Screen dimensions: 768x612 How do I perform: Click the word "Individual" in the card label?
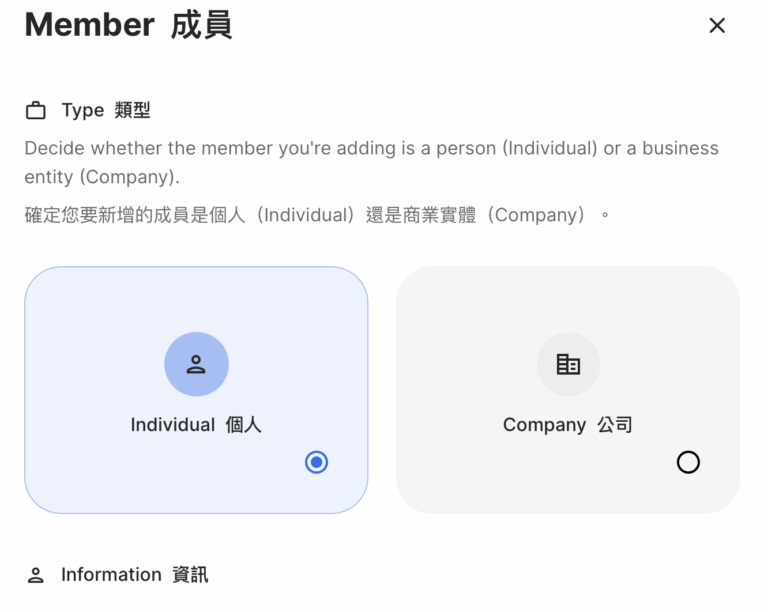[x=173, y=425]
